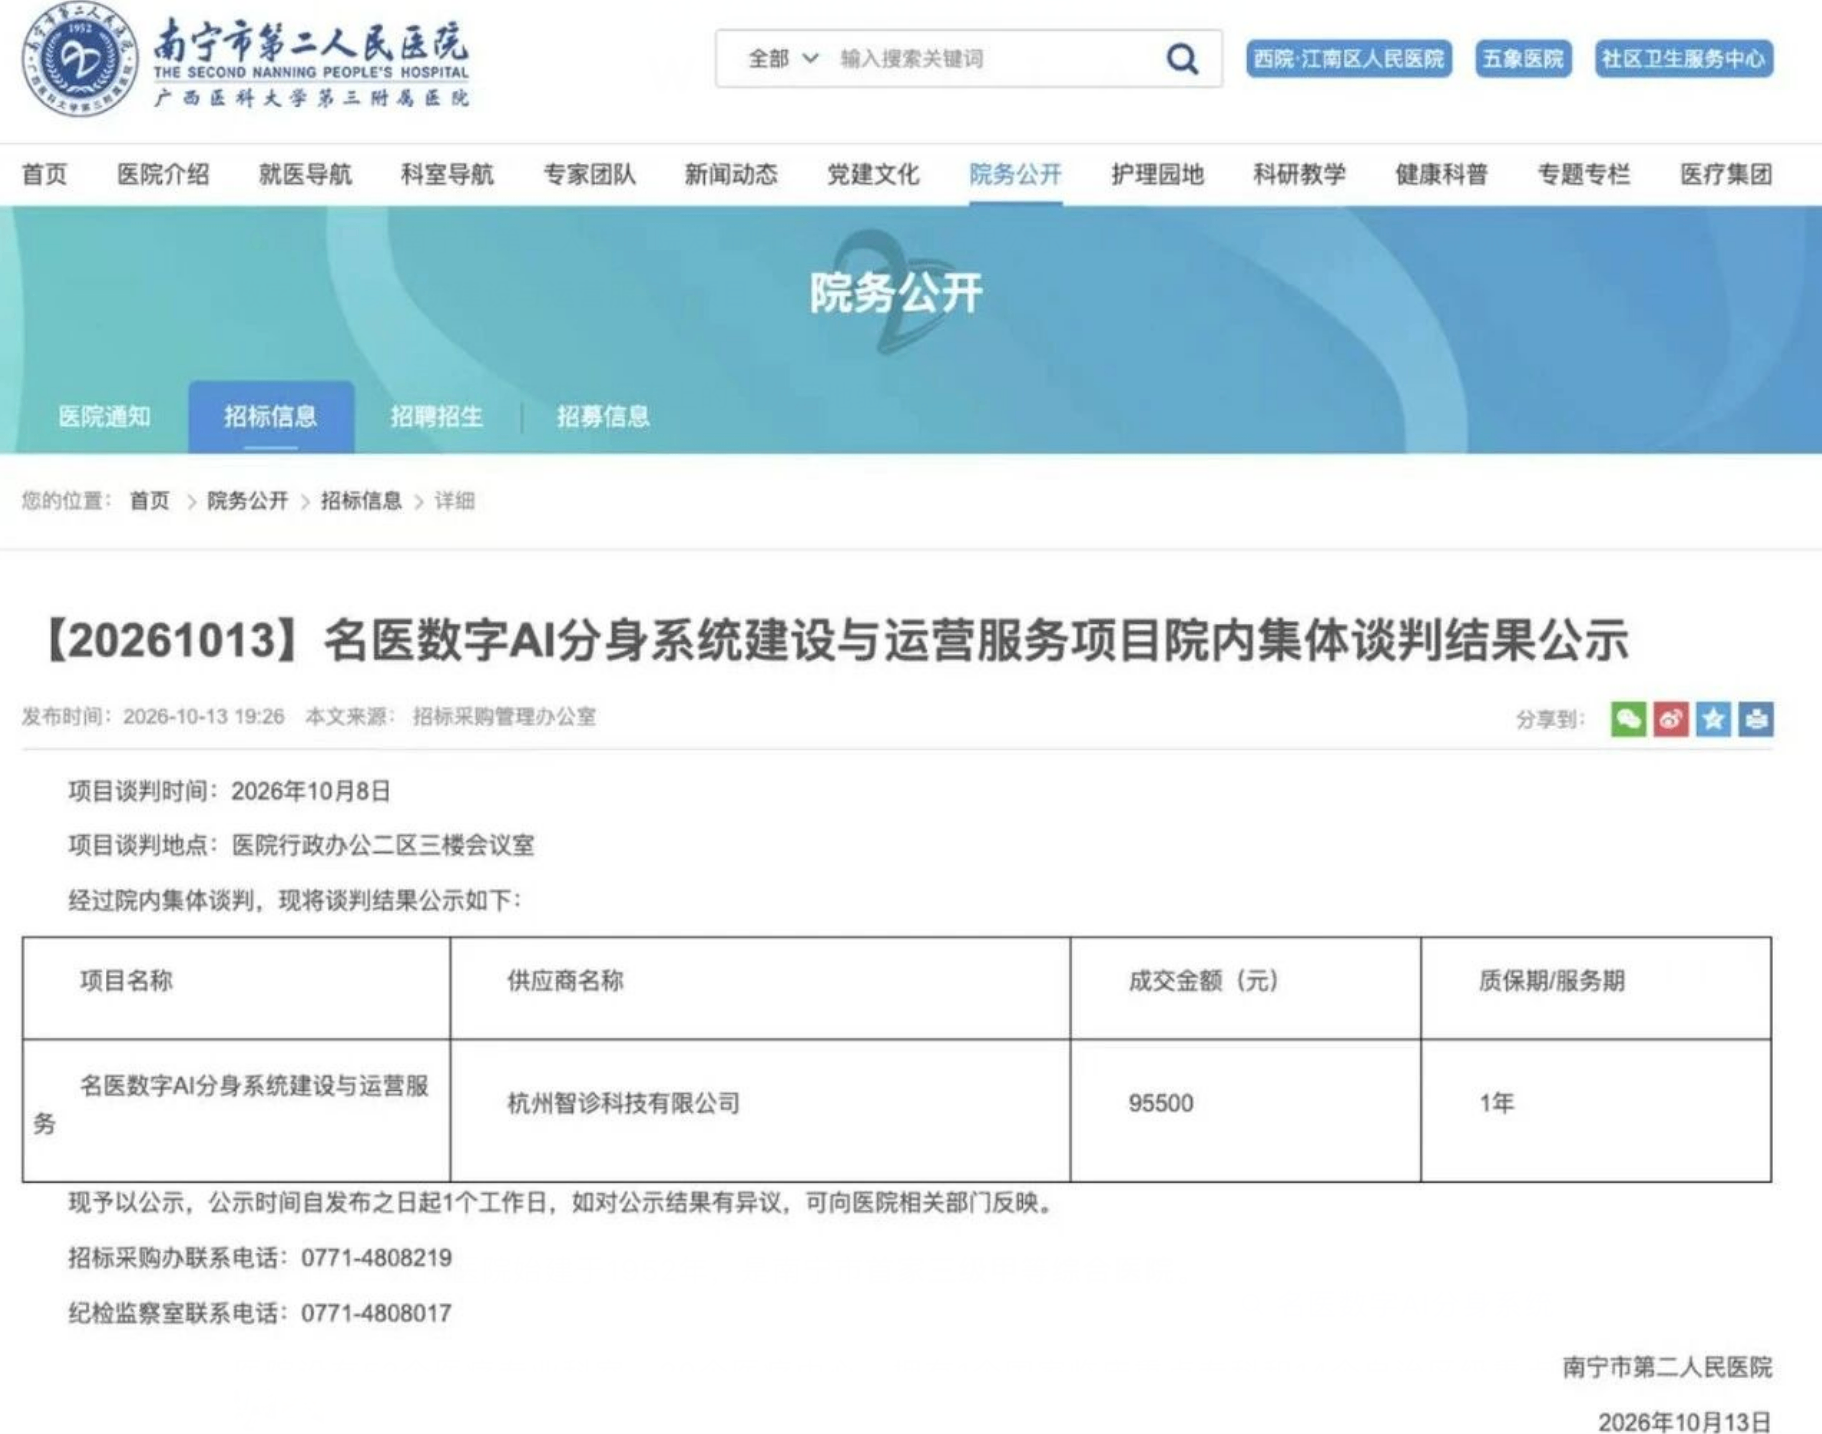Click phone number 0771-4808017
1822x1434 pixels.
pyautogui.click(x=377, y=1313)
